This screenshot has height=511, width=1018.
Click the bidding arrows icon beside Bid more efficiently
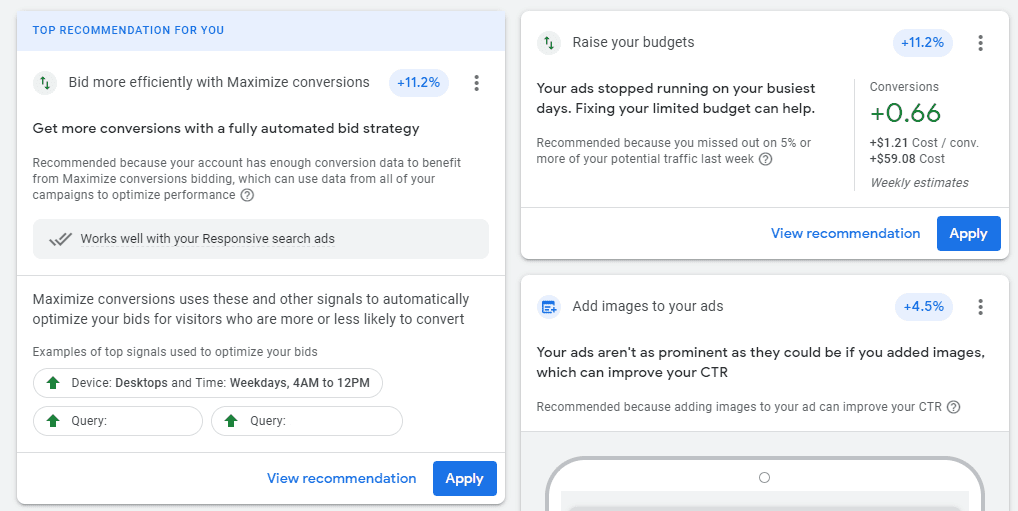coord(45,83)
